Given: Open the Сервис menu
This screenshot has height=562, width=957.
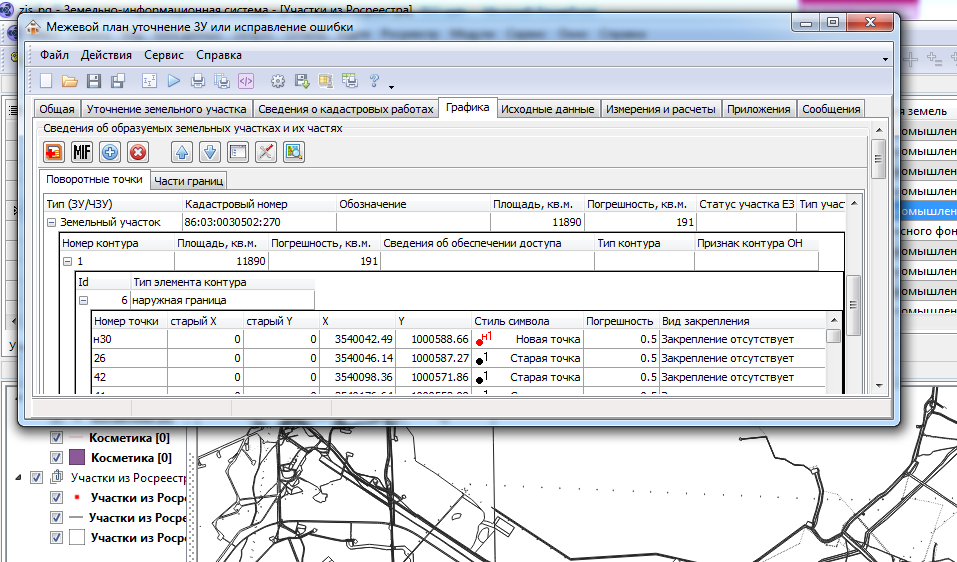Looking at the screenshot, I should [x=163, y=55].
